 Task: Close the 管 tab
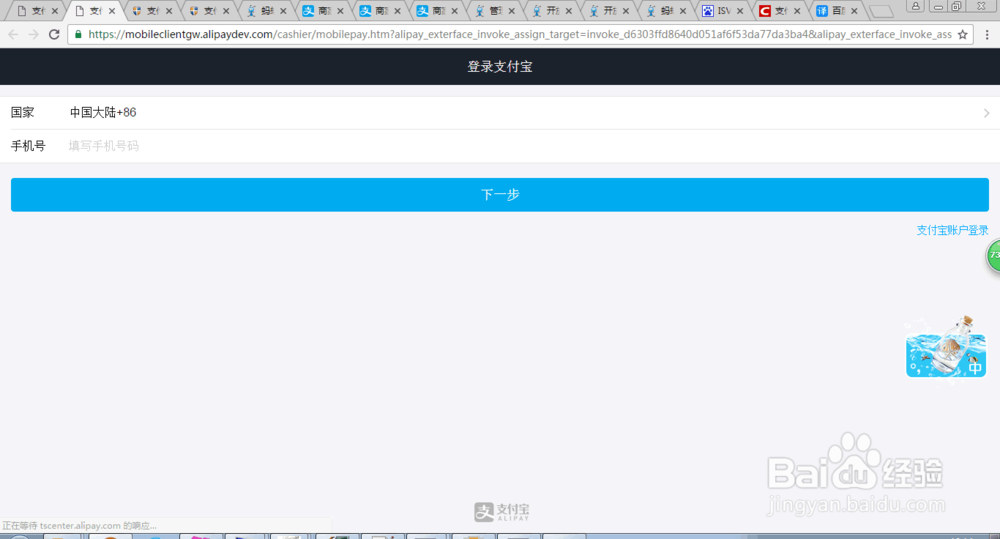tap(511, 11)
